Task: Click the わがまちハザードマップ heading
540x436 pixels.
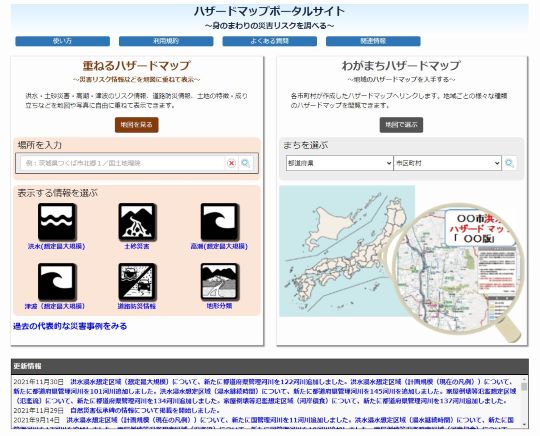Action: [401, 65]
